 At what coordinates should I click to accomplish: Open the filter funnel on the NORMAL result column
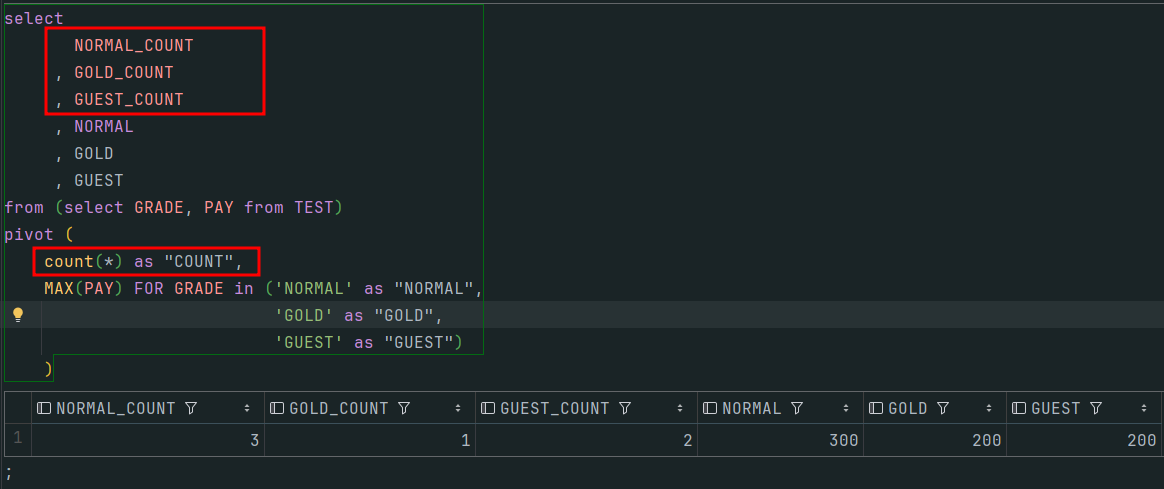click(797, 408)
